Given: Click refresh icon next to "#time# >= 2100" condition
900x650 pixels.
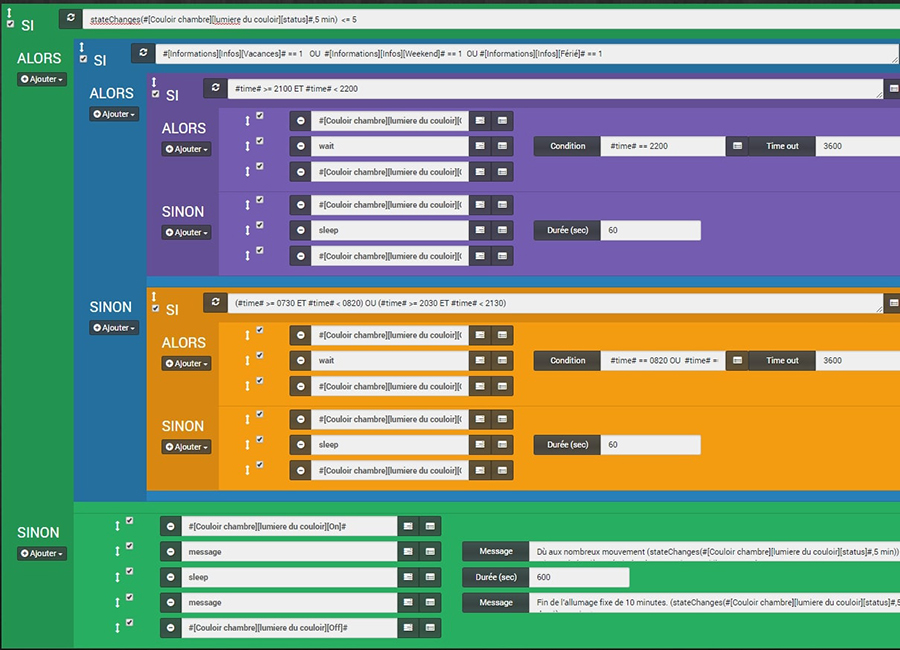Looking at the screenshot, I should 216,89.
